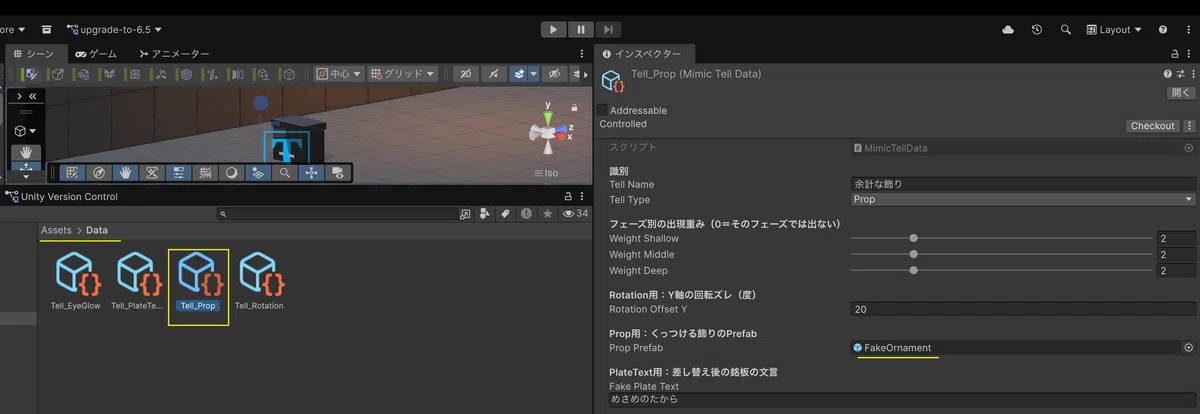Image resolution: width=1200 pixels, height=414 pixels.
Task: Open the scene effects dropdown arrow
Action: pos(534,74)
